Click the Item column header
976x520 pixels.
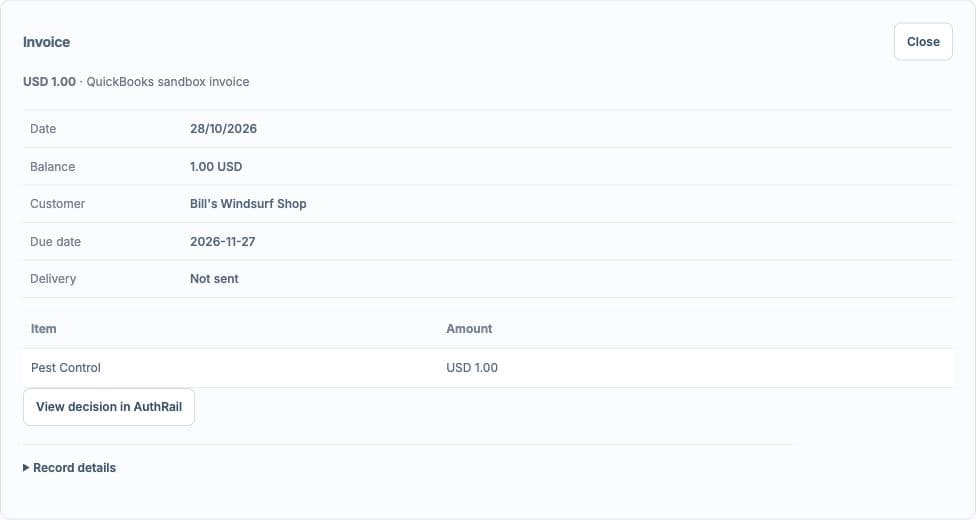[44, 329]
